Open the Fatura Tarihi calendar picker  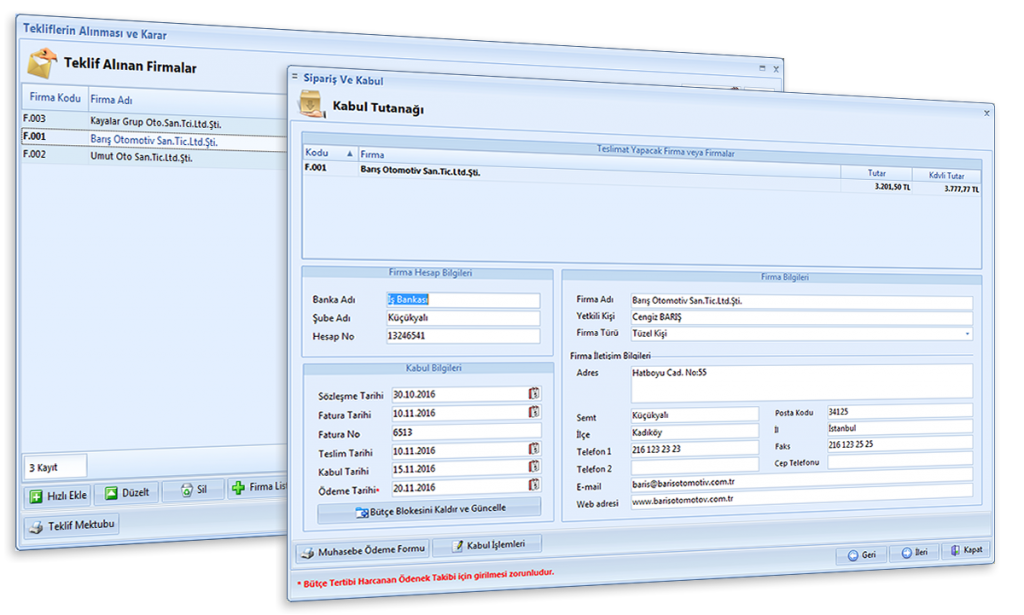click(534, 412)
